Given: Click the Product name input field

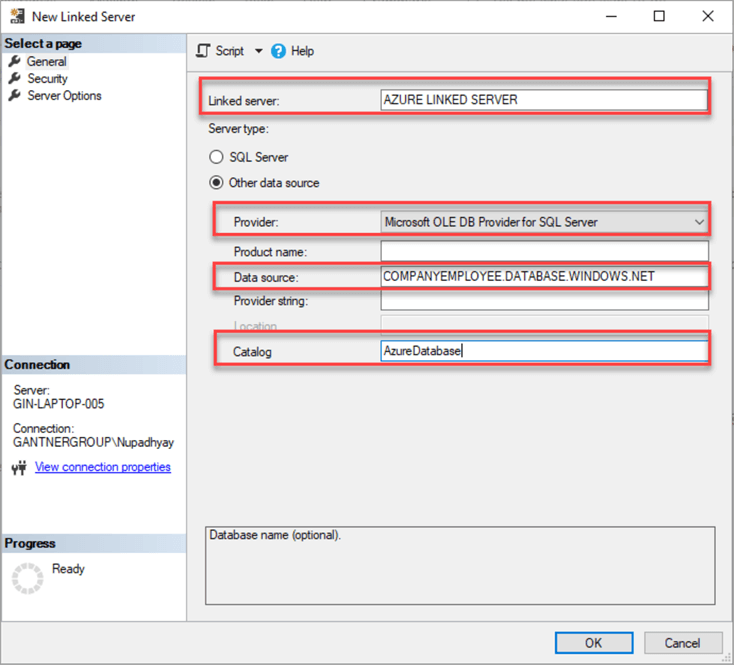Looking at the screenshot, I should (x=544, y=251).
